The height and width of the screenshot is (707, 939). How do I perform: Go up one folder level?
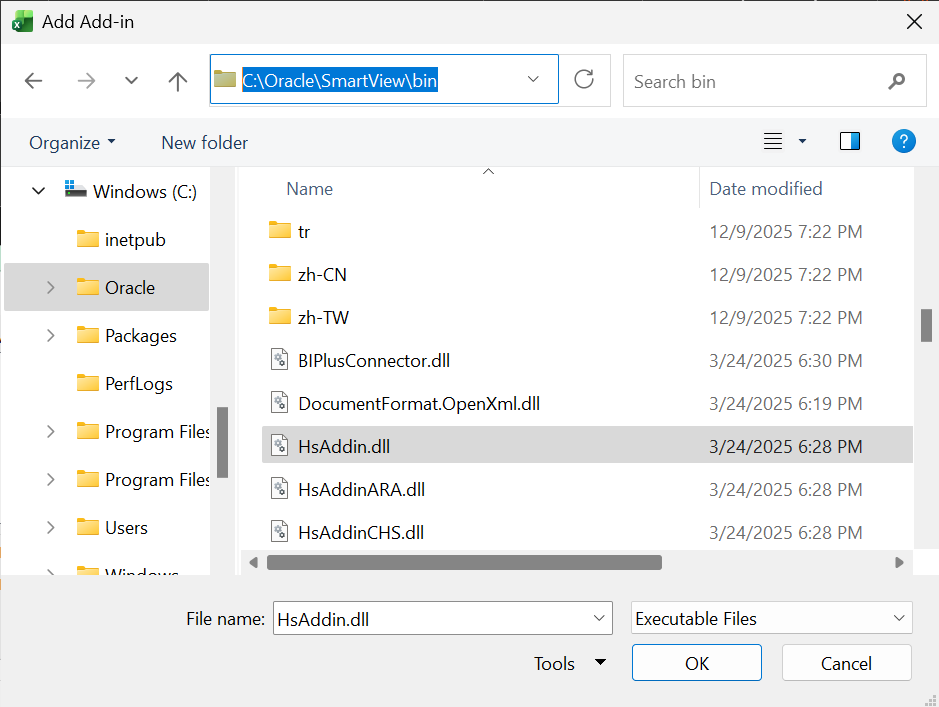pos(177,81)
